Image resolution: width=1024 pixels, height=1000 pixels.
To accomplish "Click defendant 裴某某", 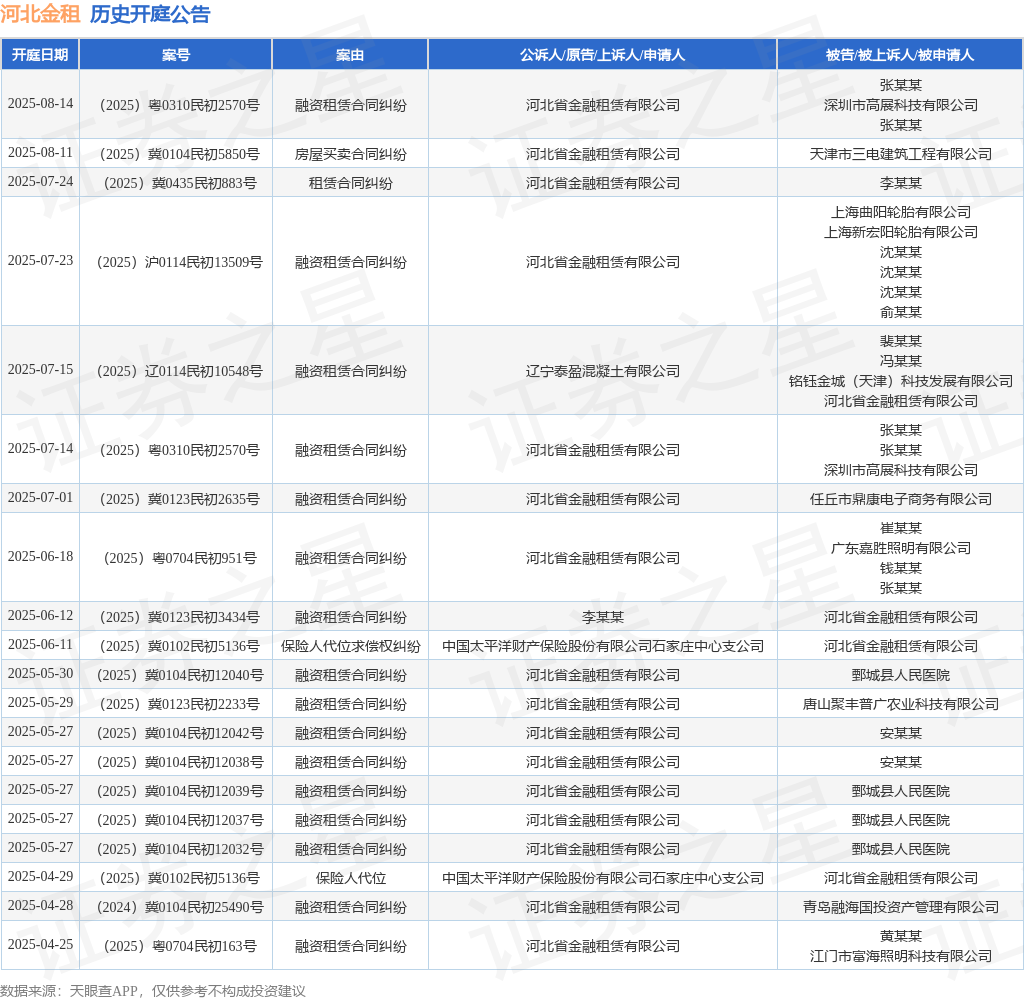I will point(901,341).
